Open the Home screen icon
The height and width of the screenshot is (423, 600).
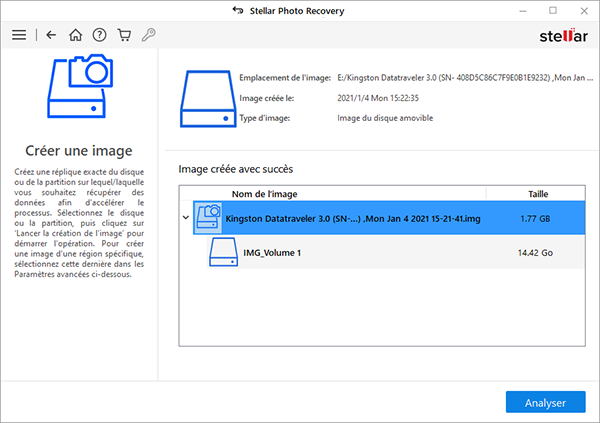[x=75, y=35]
